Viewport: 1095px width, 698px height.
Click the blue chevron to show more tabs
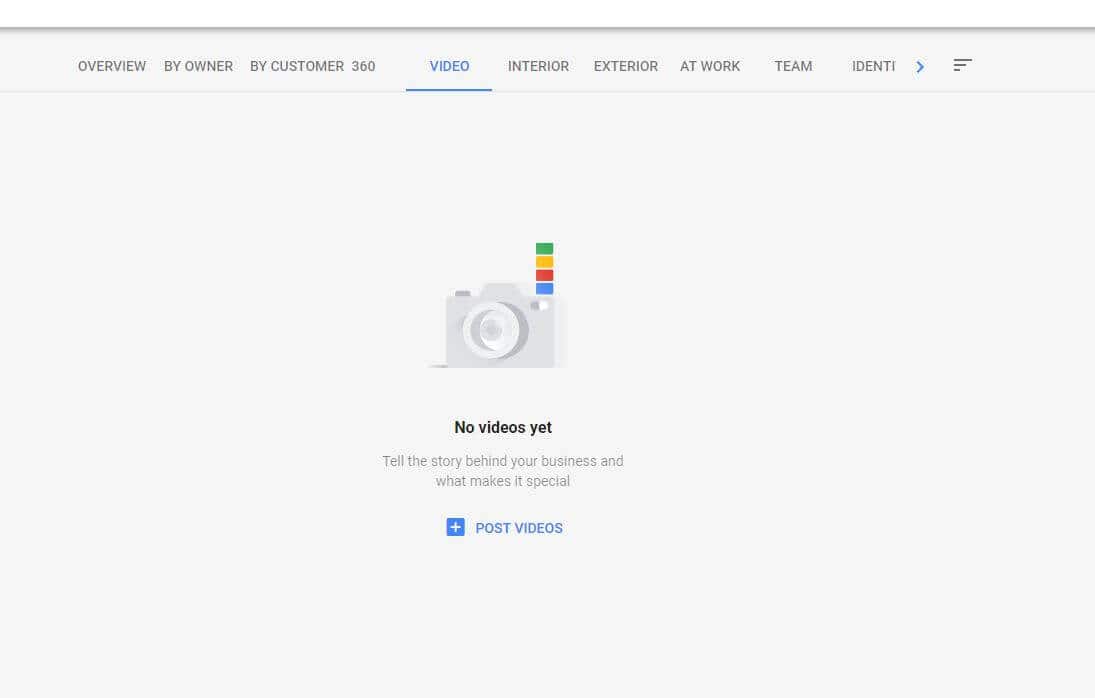coord(920,66)
